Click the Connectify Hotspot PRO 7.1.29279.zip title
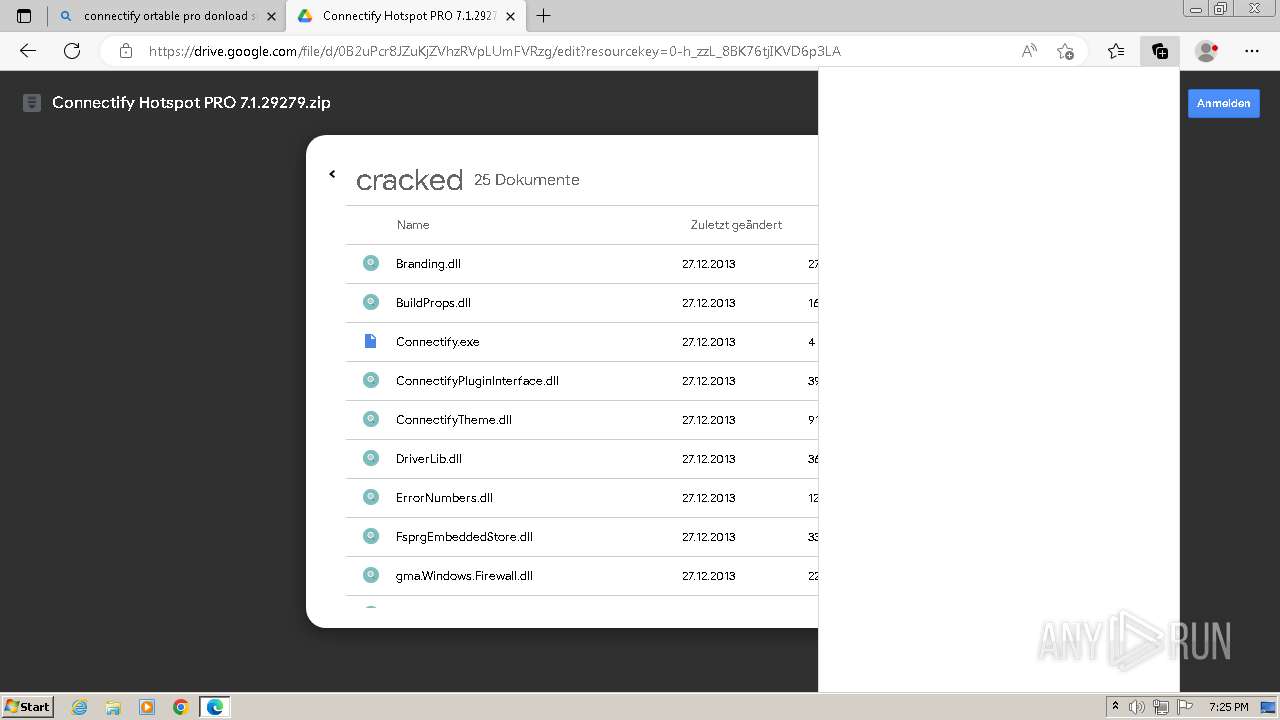This screenshot has height=720, width=1280. [191, 103]
